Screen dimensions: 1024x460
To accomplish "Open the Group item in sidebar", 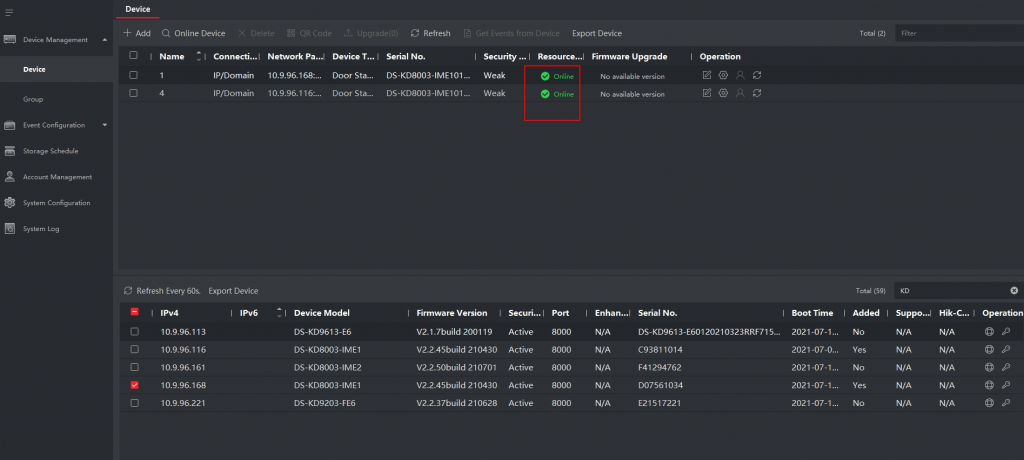I will [33, 99].
